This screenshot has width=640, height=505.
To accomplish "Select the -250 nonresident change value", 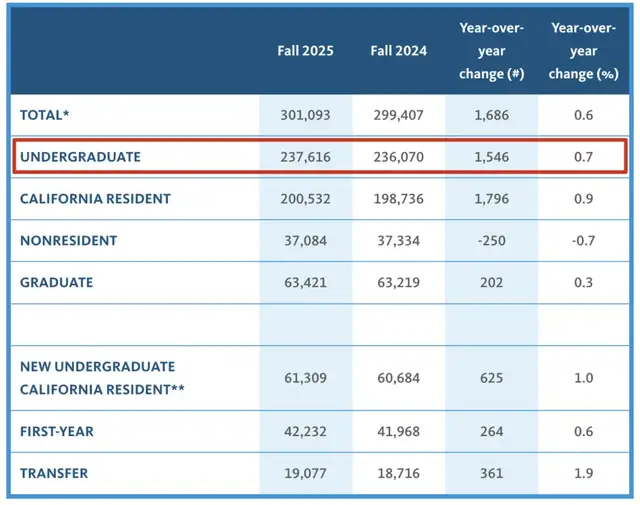I will (491, 241).
